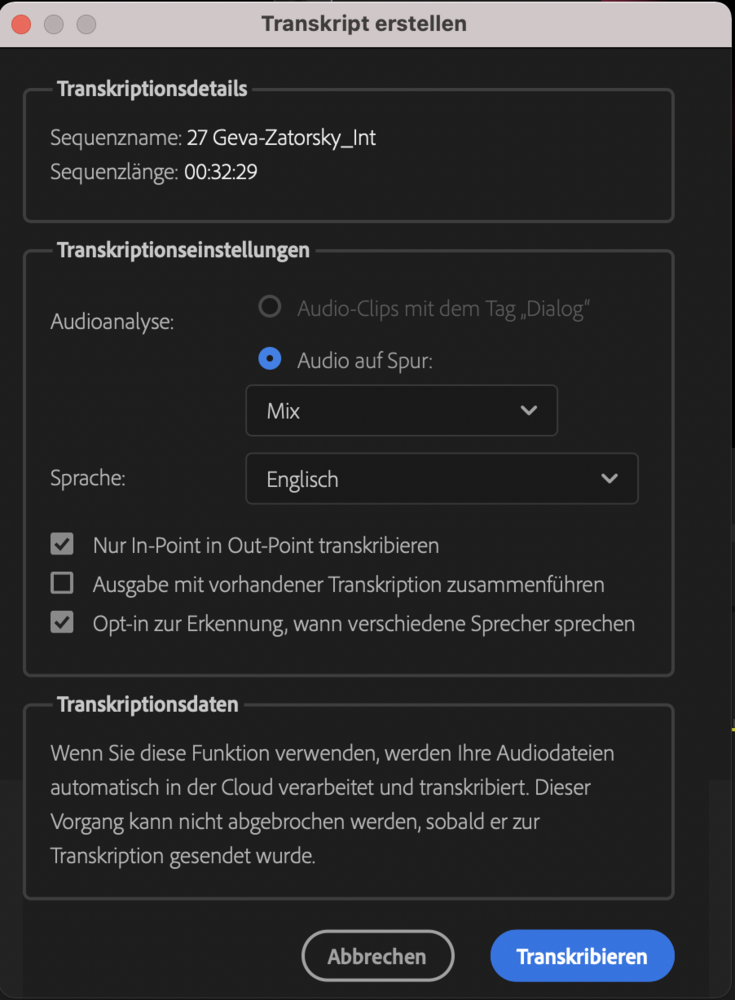735x1000 pixels.
Task: Click the gray minimize window button
Action: 54,24
